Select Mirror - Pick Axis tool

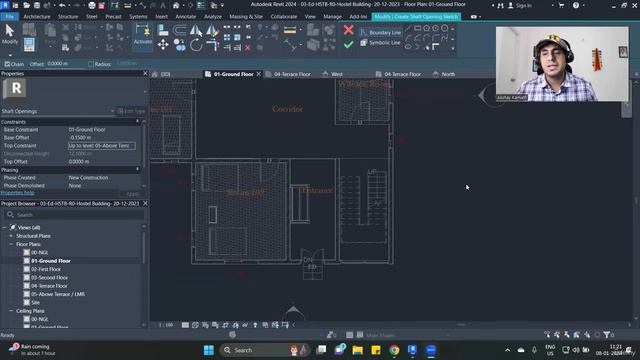196,30
